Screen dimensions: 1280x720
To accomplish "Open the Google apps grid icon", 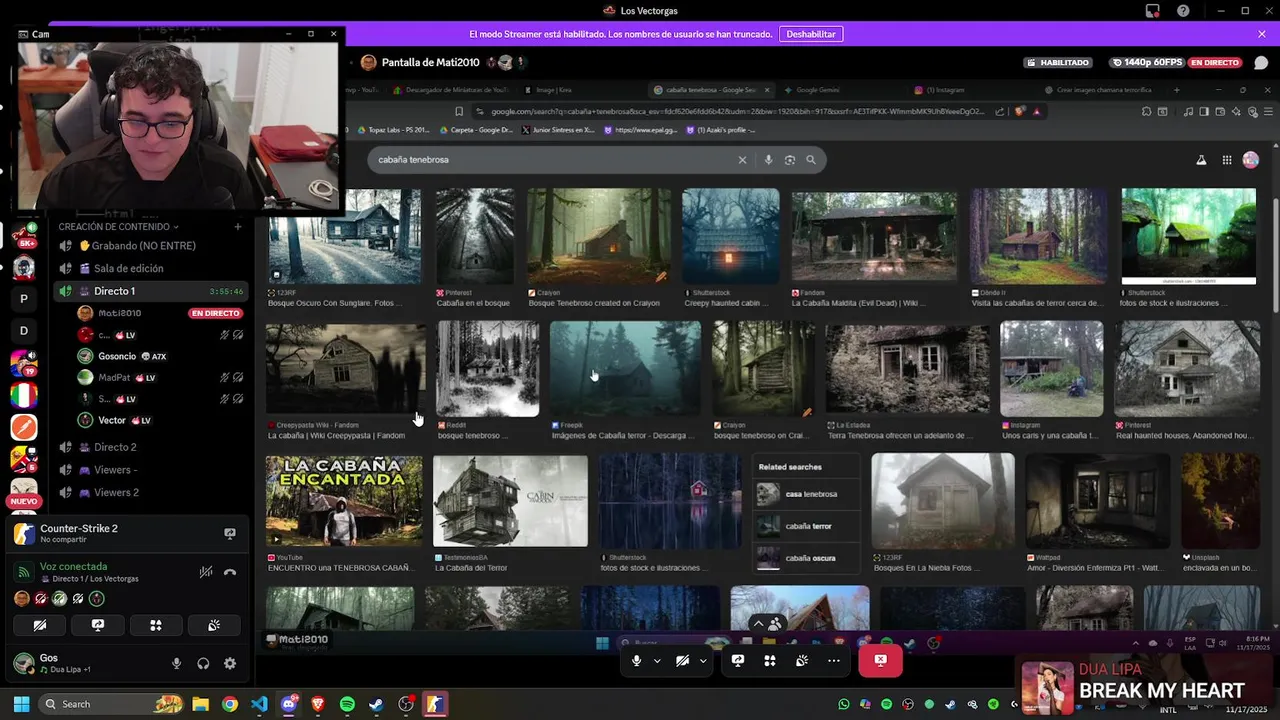I will 1227,160.
